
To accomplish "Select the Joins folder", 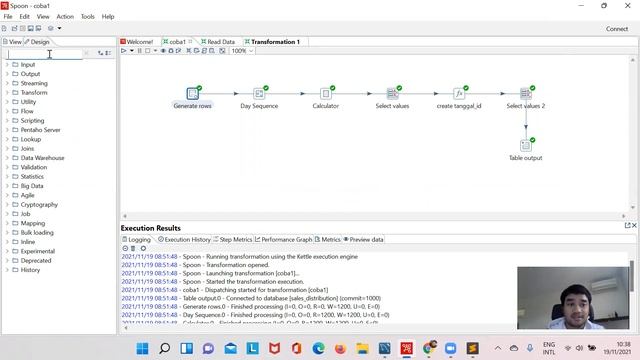I will coord(27,149).
